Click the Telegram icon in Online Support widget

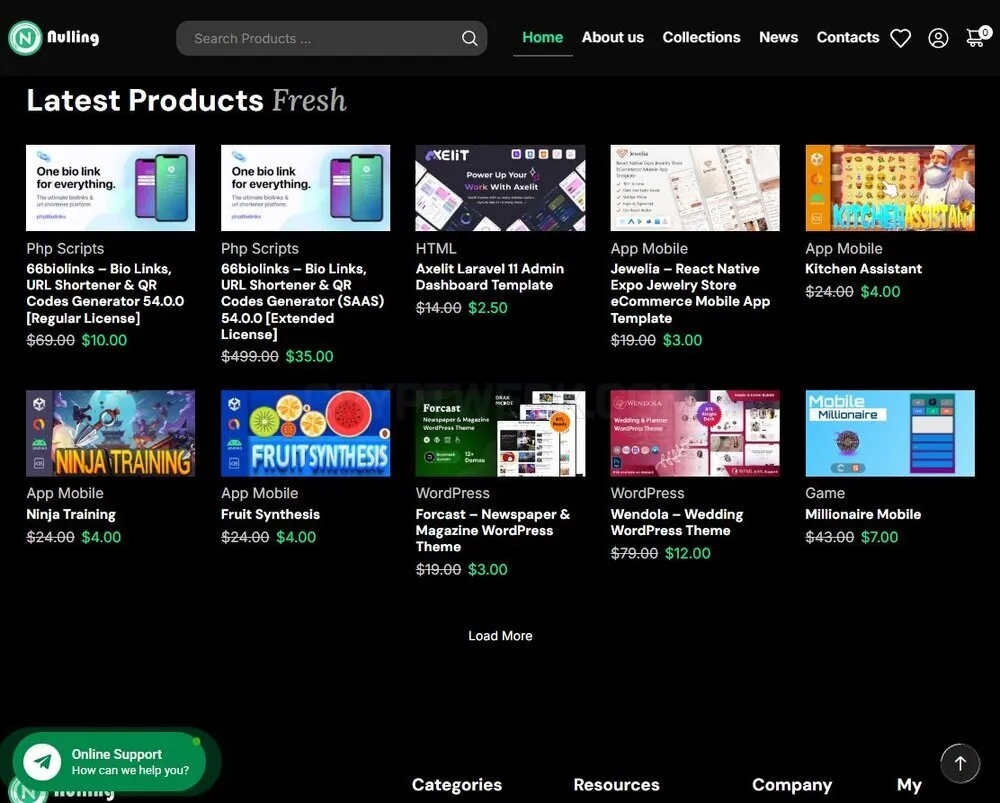click(x=42, y=762)
